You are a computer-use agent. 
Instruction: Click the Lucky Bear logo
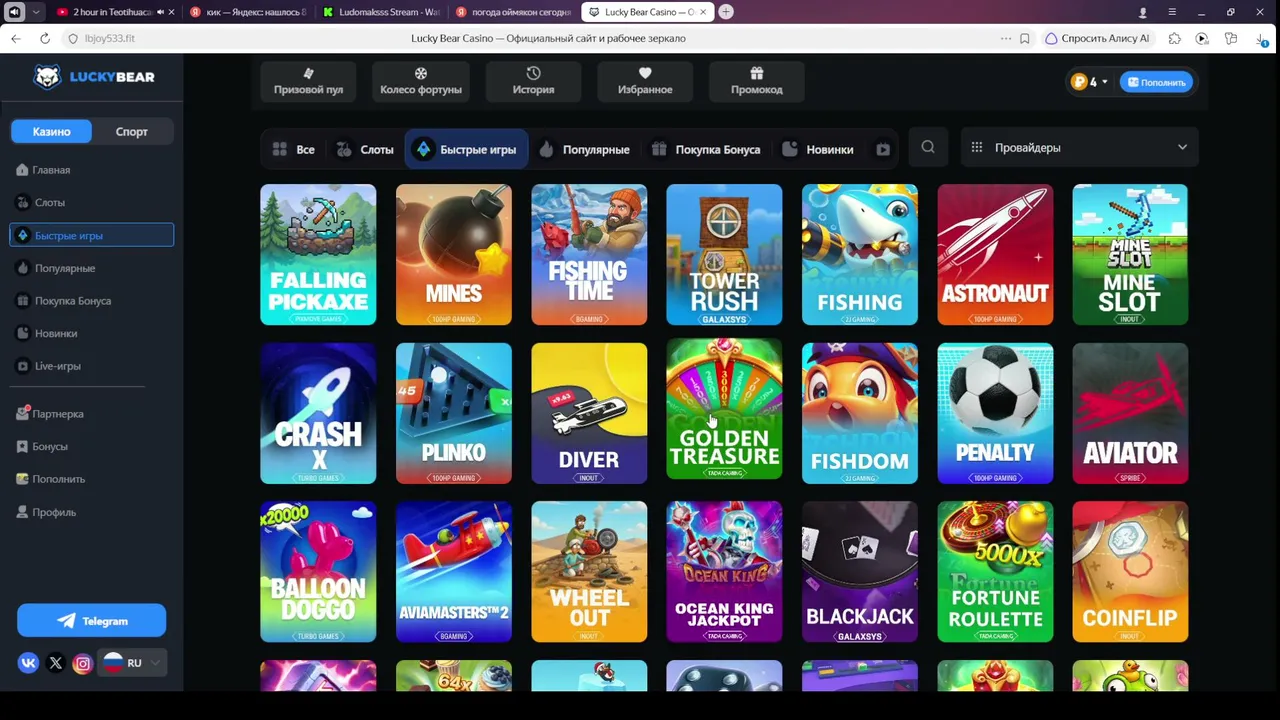tap(93, 77)
